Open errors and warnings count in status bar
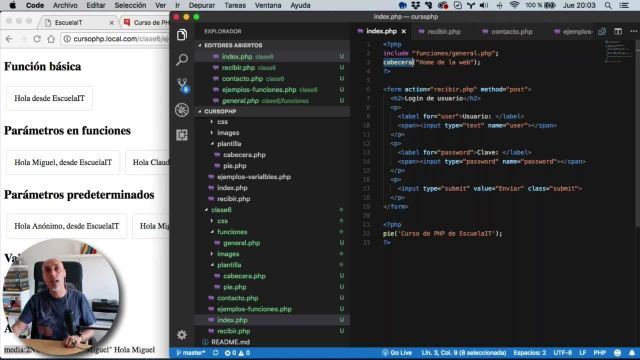 237,353
